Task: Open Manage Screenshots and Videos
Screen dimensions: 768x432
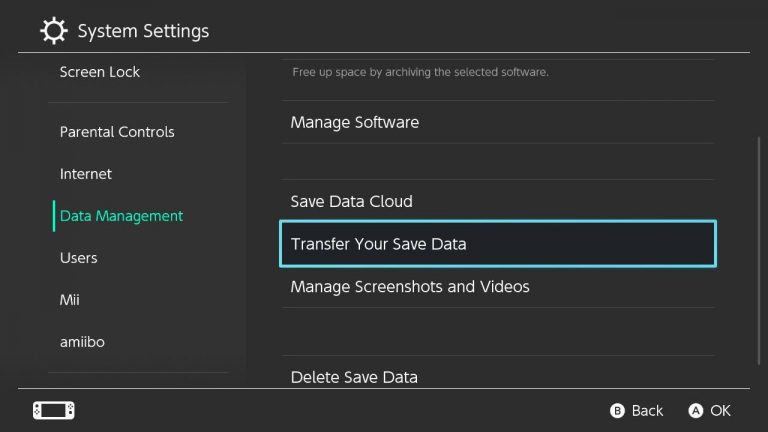Action: [498, 287]
